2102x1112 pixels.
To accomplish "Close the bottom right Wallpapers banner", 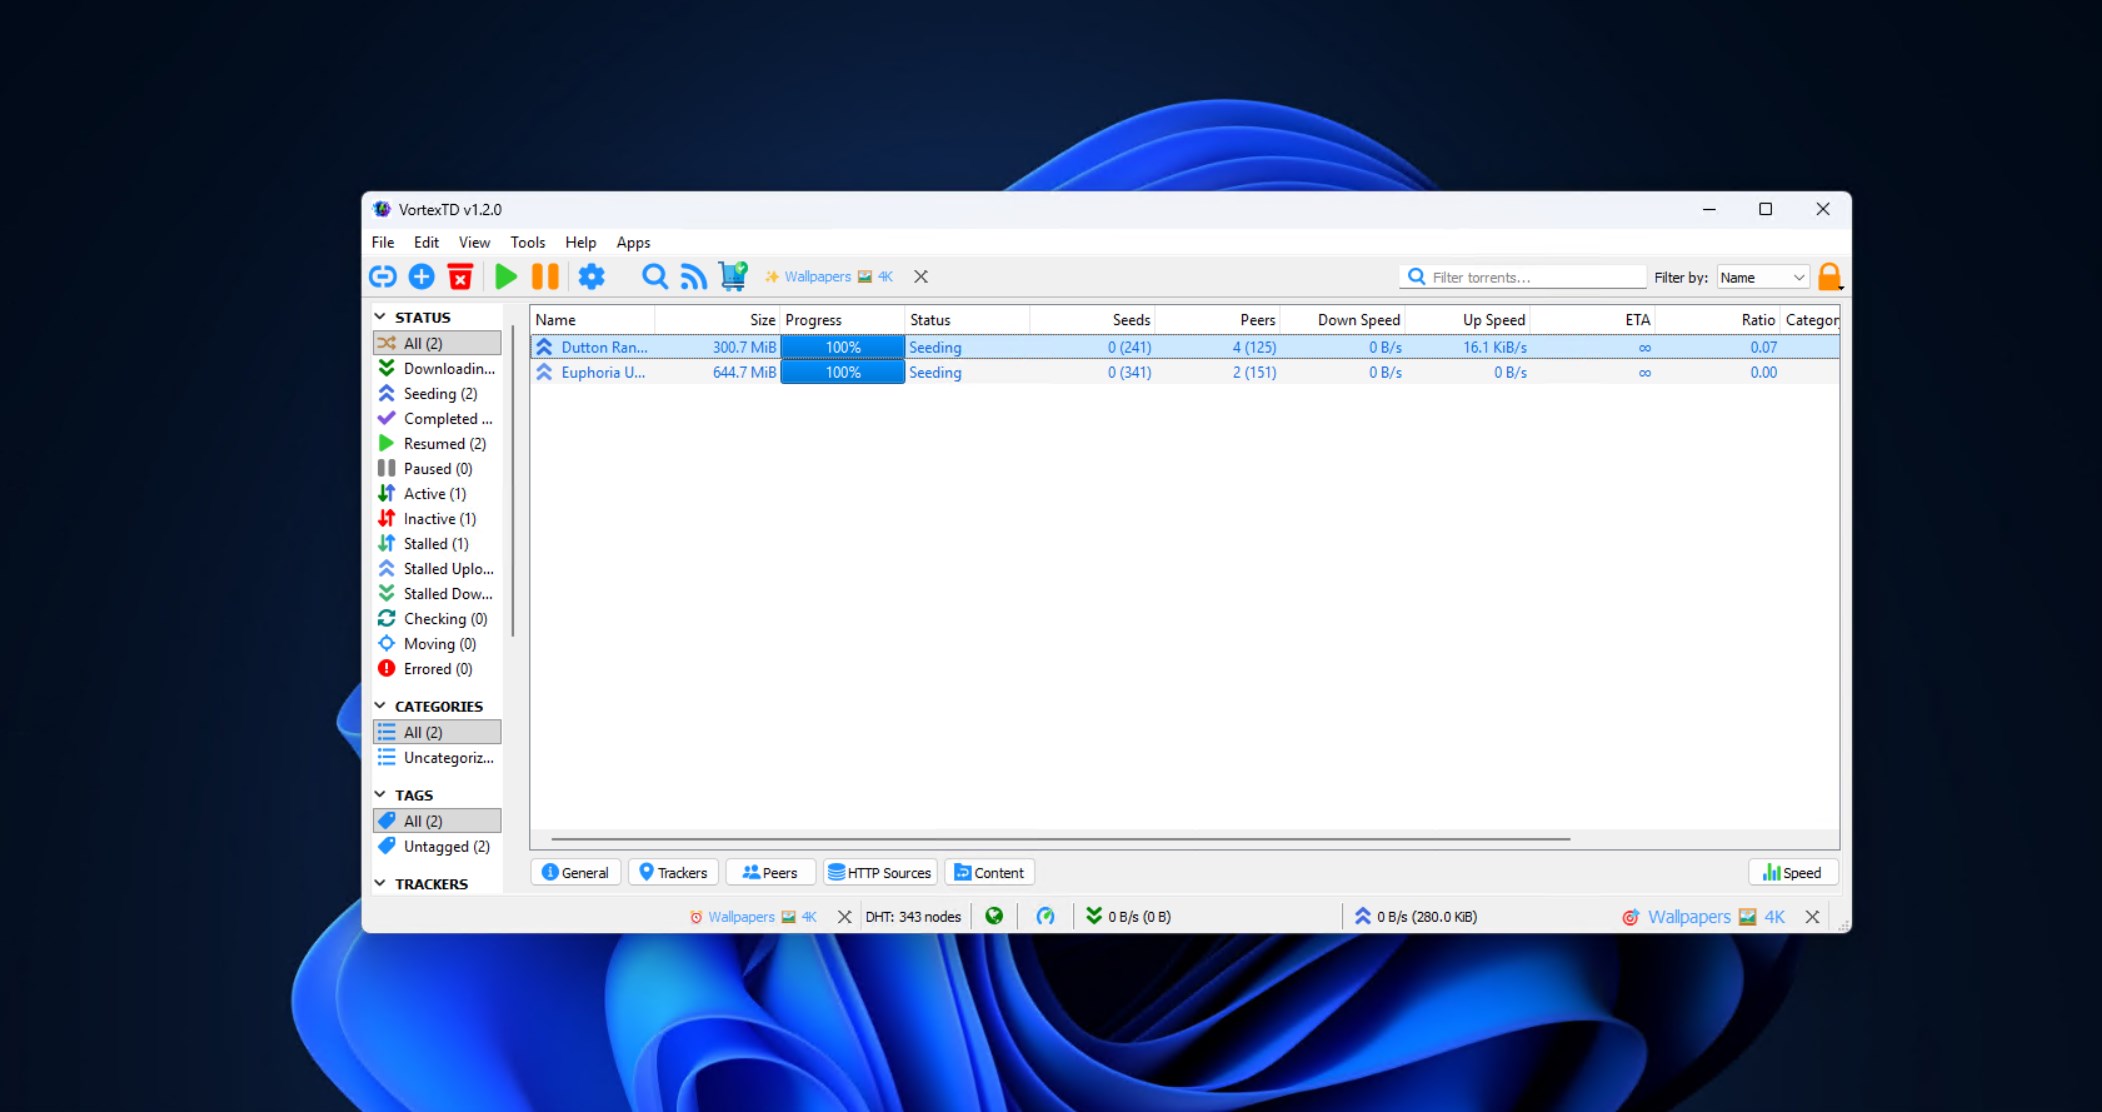I will (1812, 917).
